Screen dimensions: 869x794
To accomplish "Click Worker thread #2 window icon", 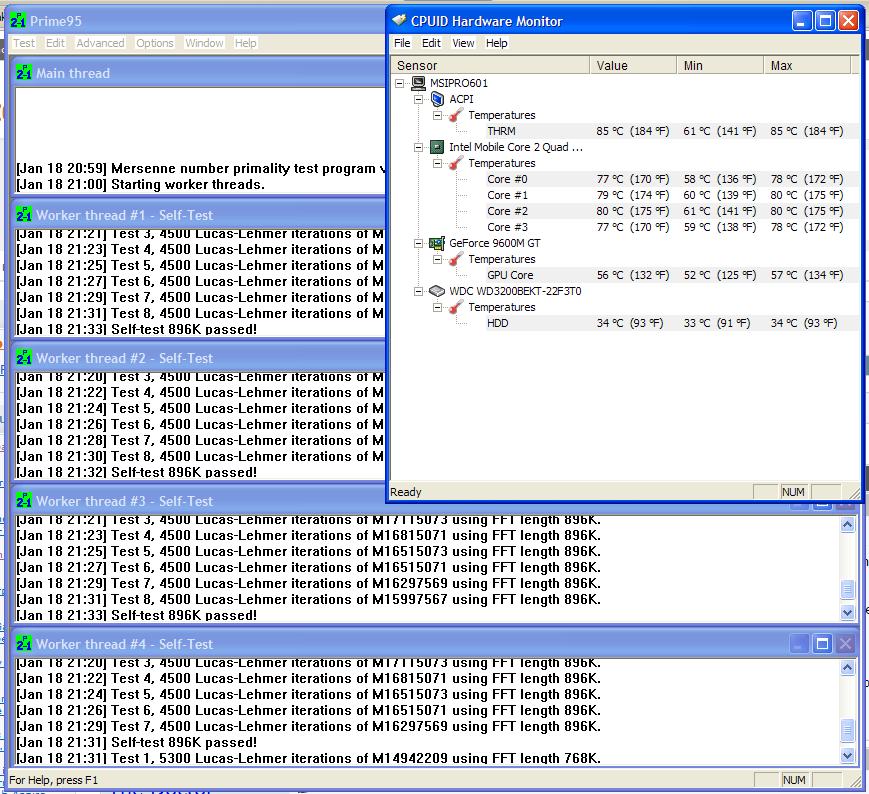I will [24, 358].
